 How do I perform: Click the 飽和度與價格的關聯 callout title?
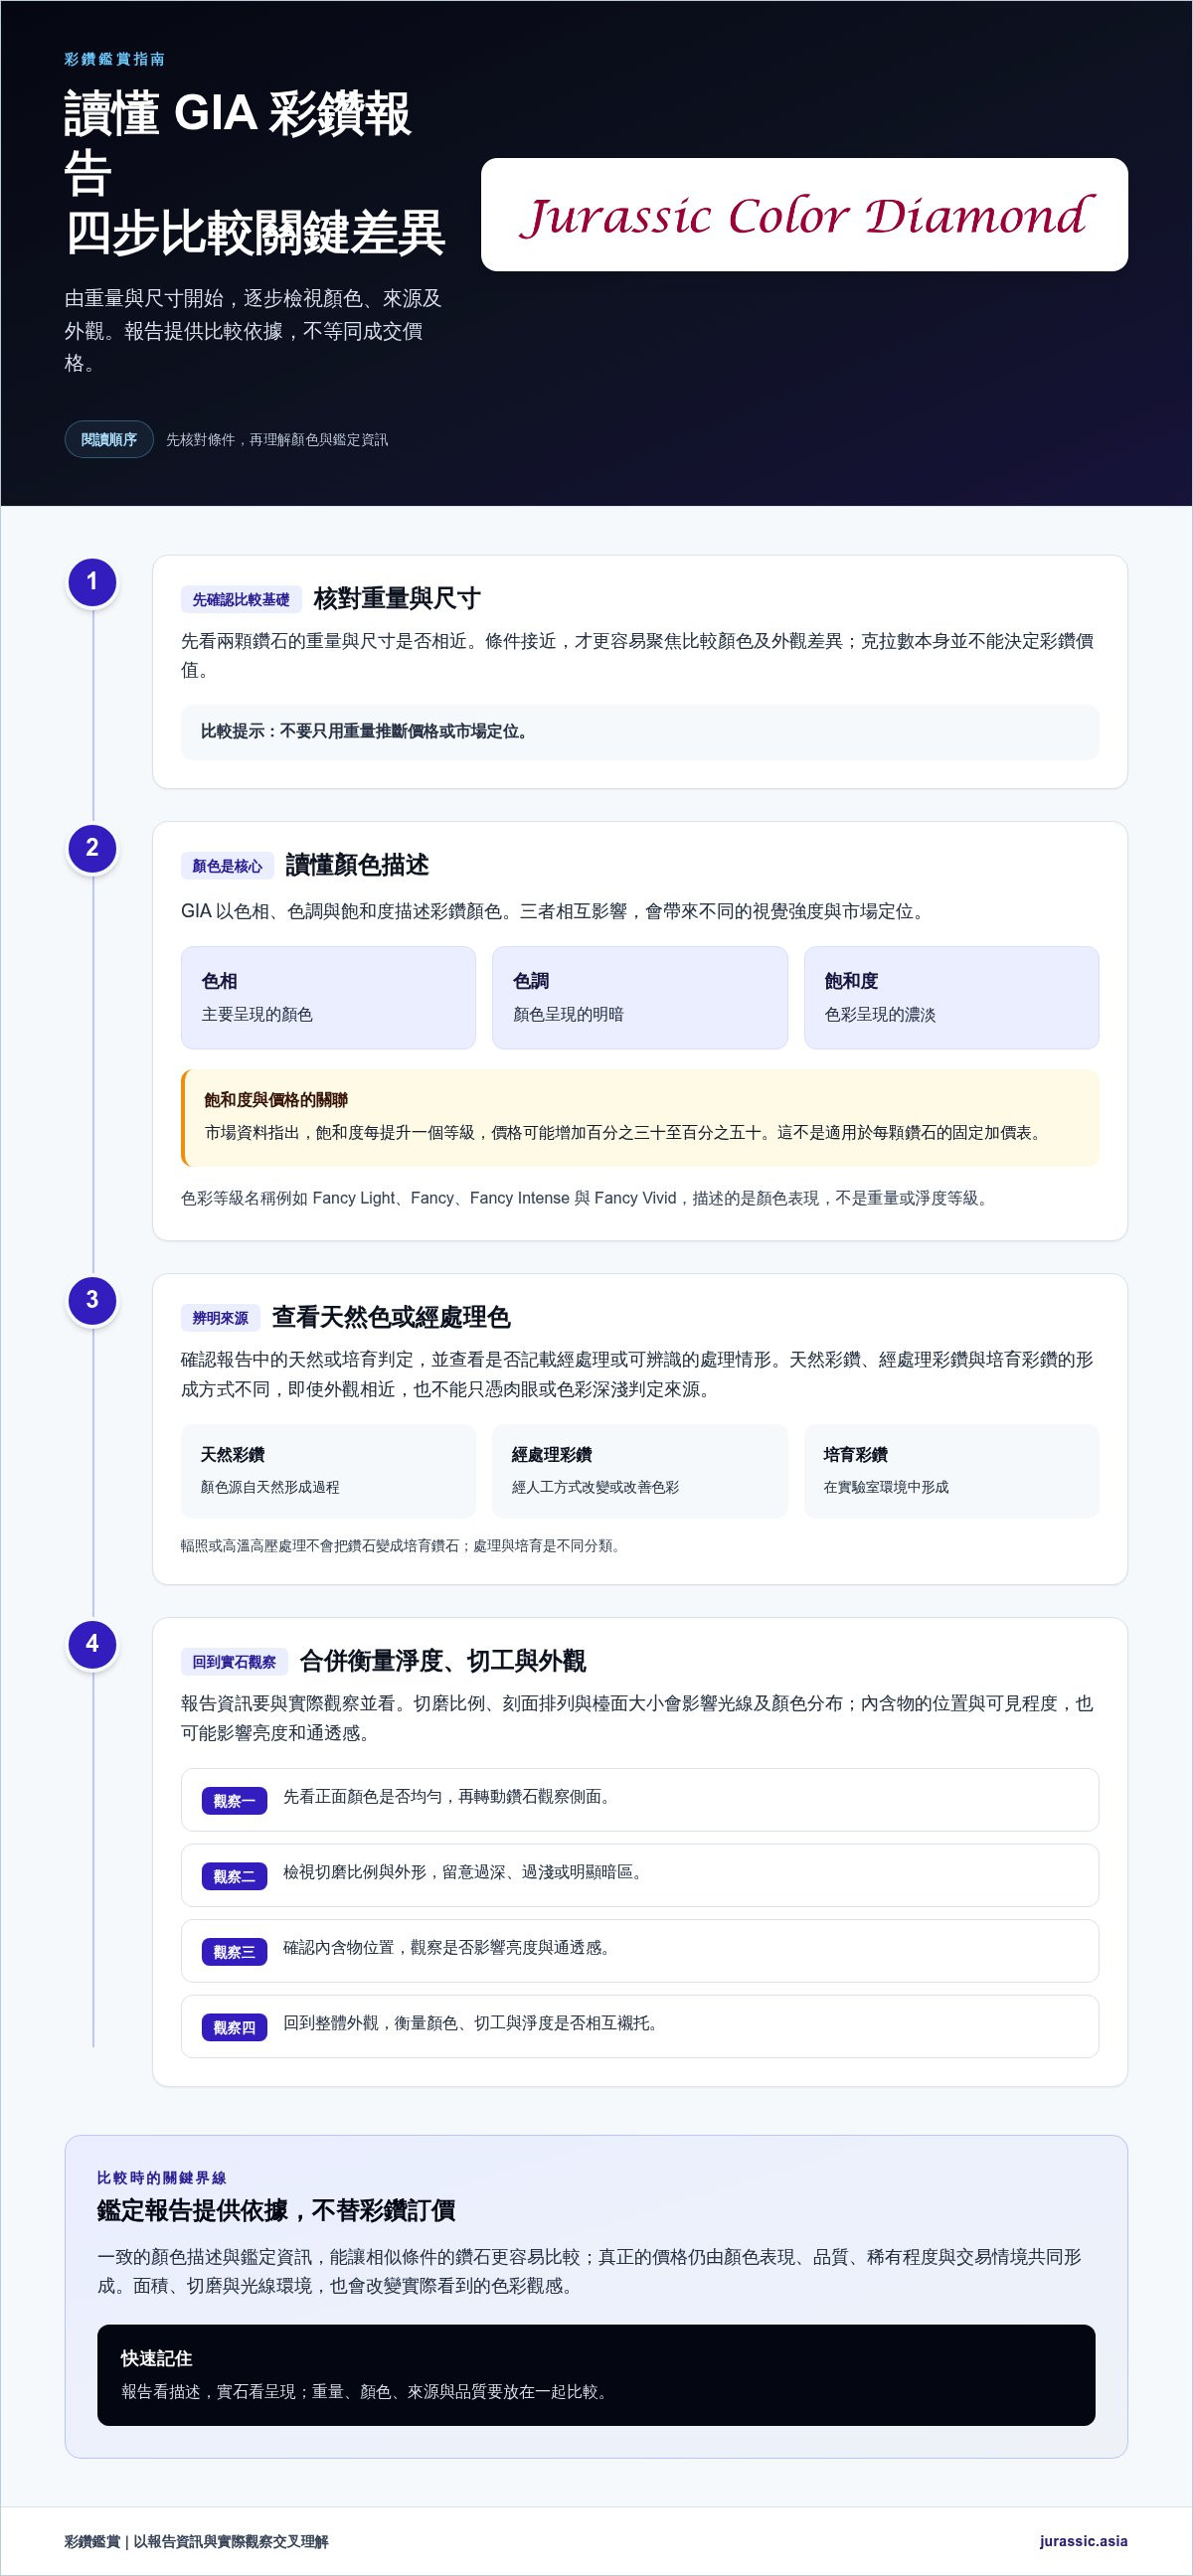coord(276,1100)
